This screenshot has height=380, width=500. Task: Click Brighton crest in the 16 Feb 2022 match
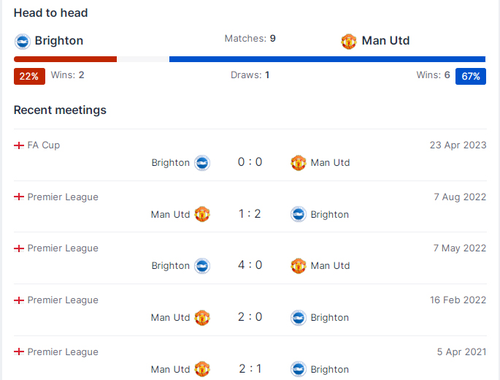298,317
